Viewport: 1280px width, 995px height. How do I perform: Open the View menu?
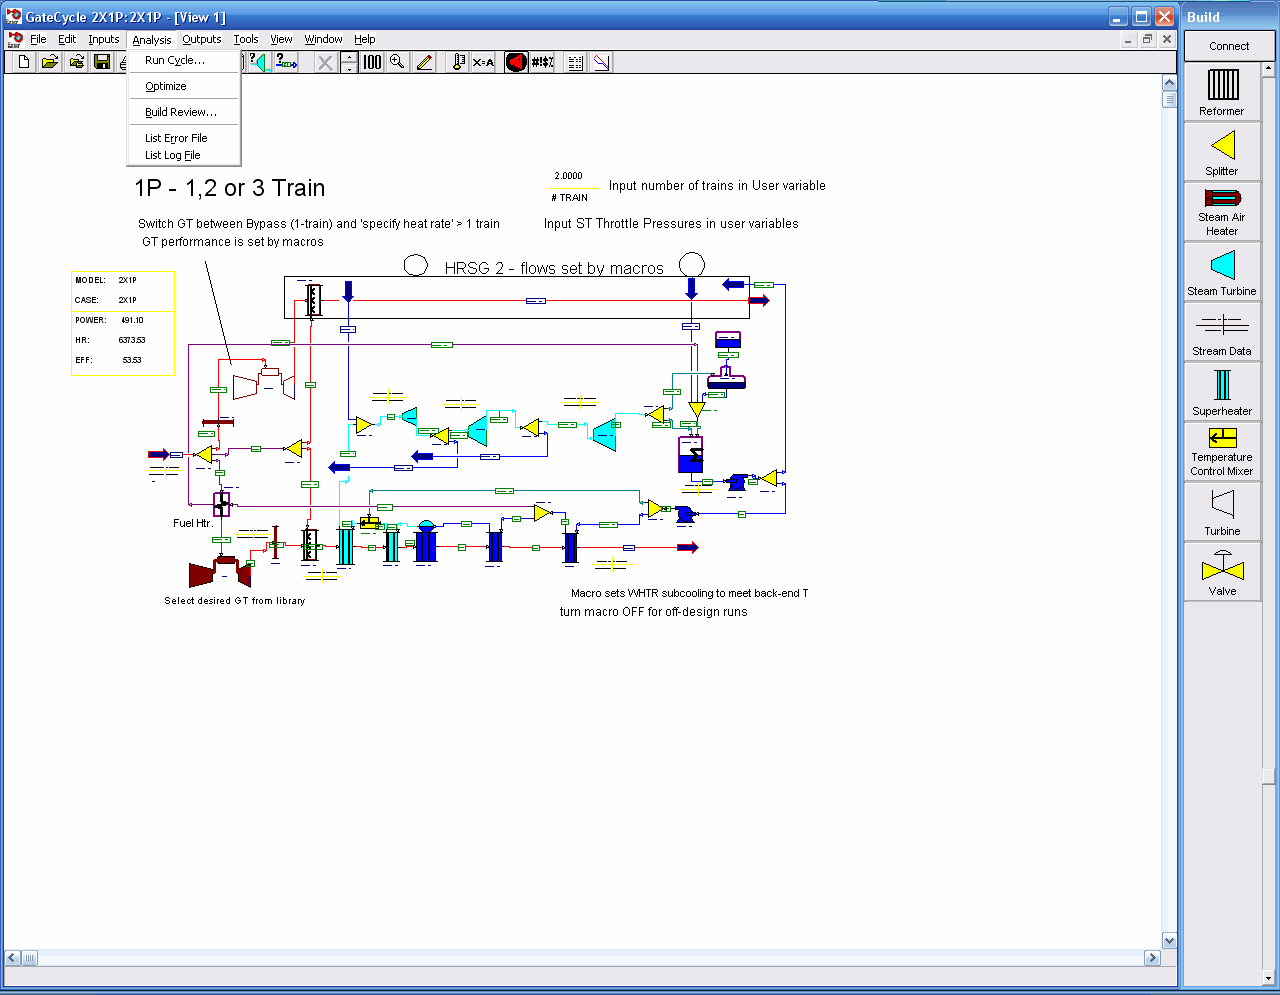[x=282, y=39]
